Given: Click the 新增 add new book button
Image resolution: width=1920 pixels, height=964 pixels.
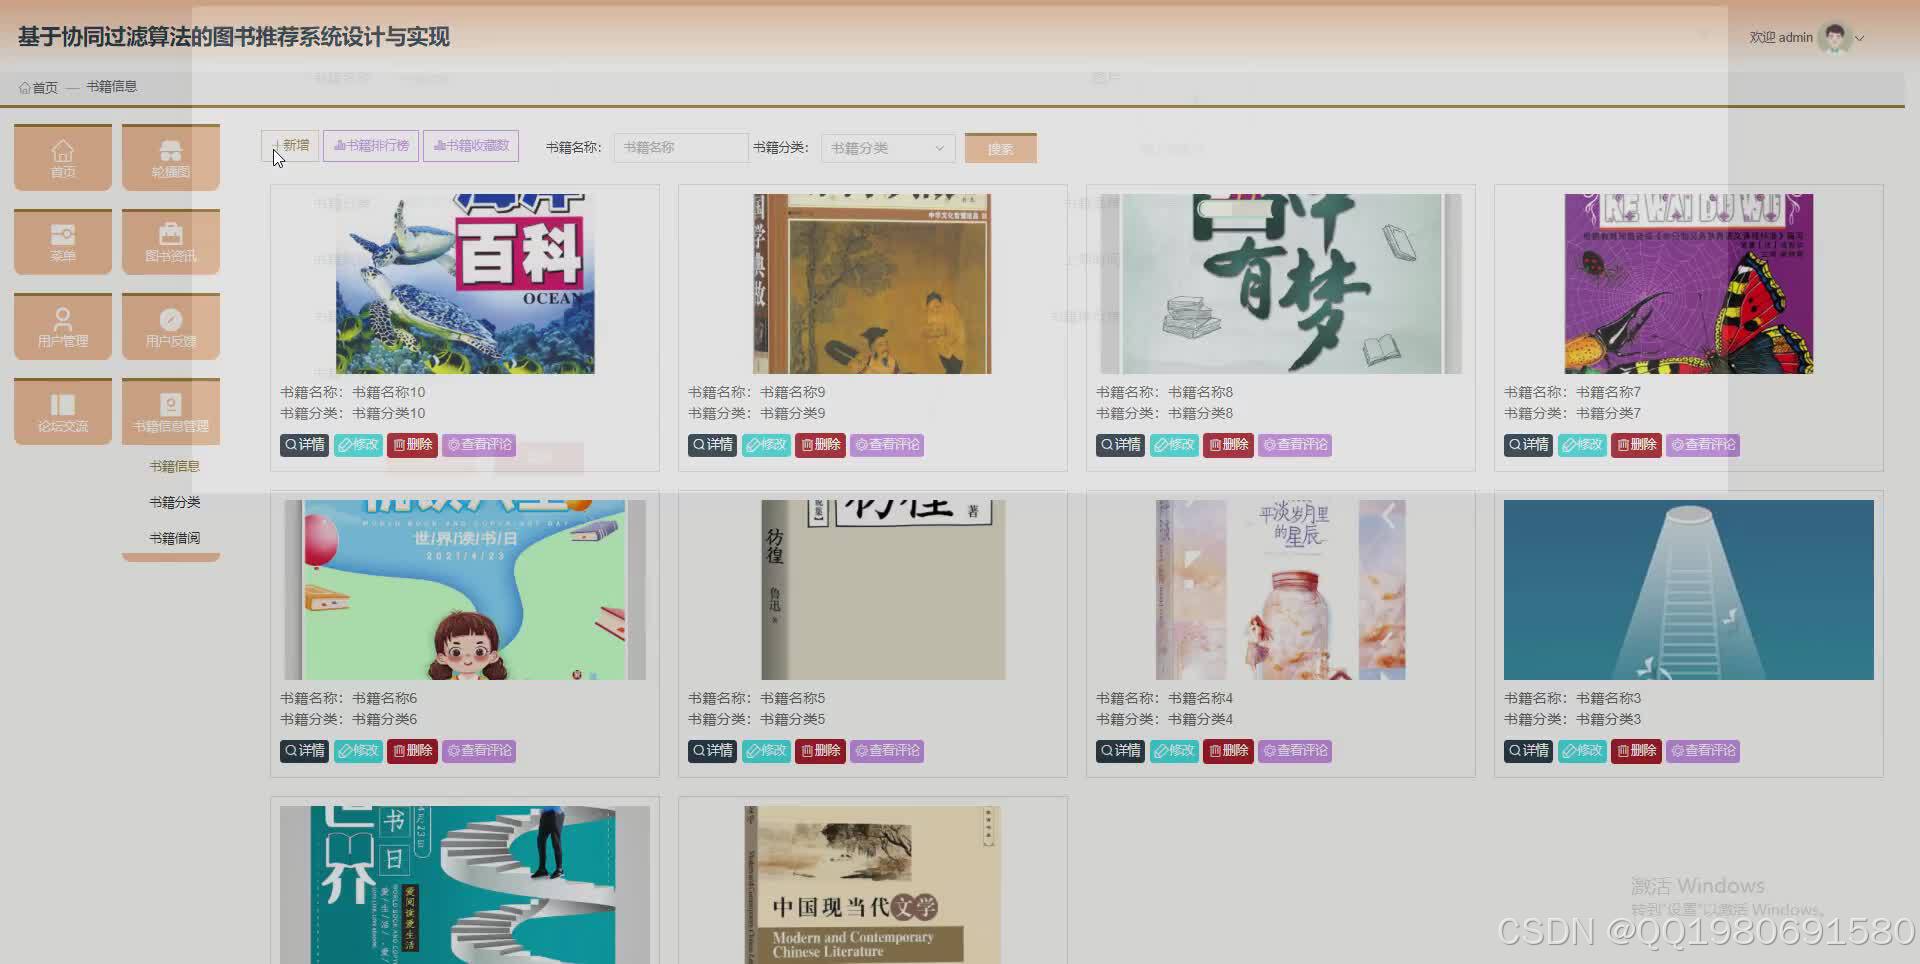Looking at the screenshot, I should click(x=289, y=145).
